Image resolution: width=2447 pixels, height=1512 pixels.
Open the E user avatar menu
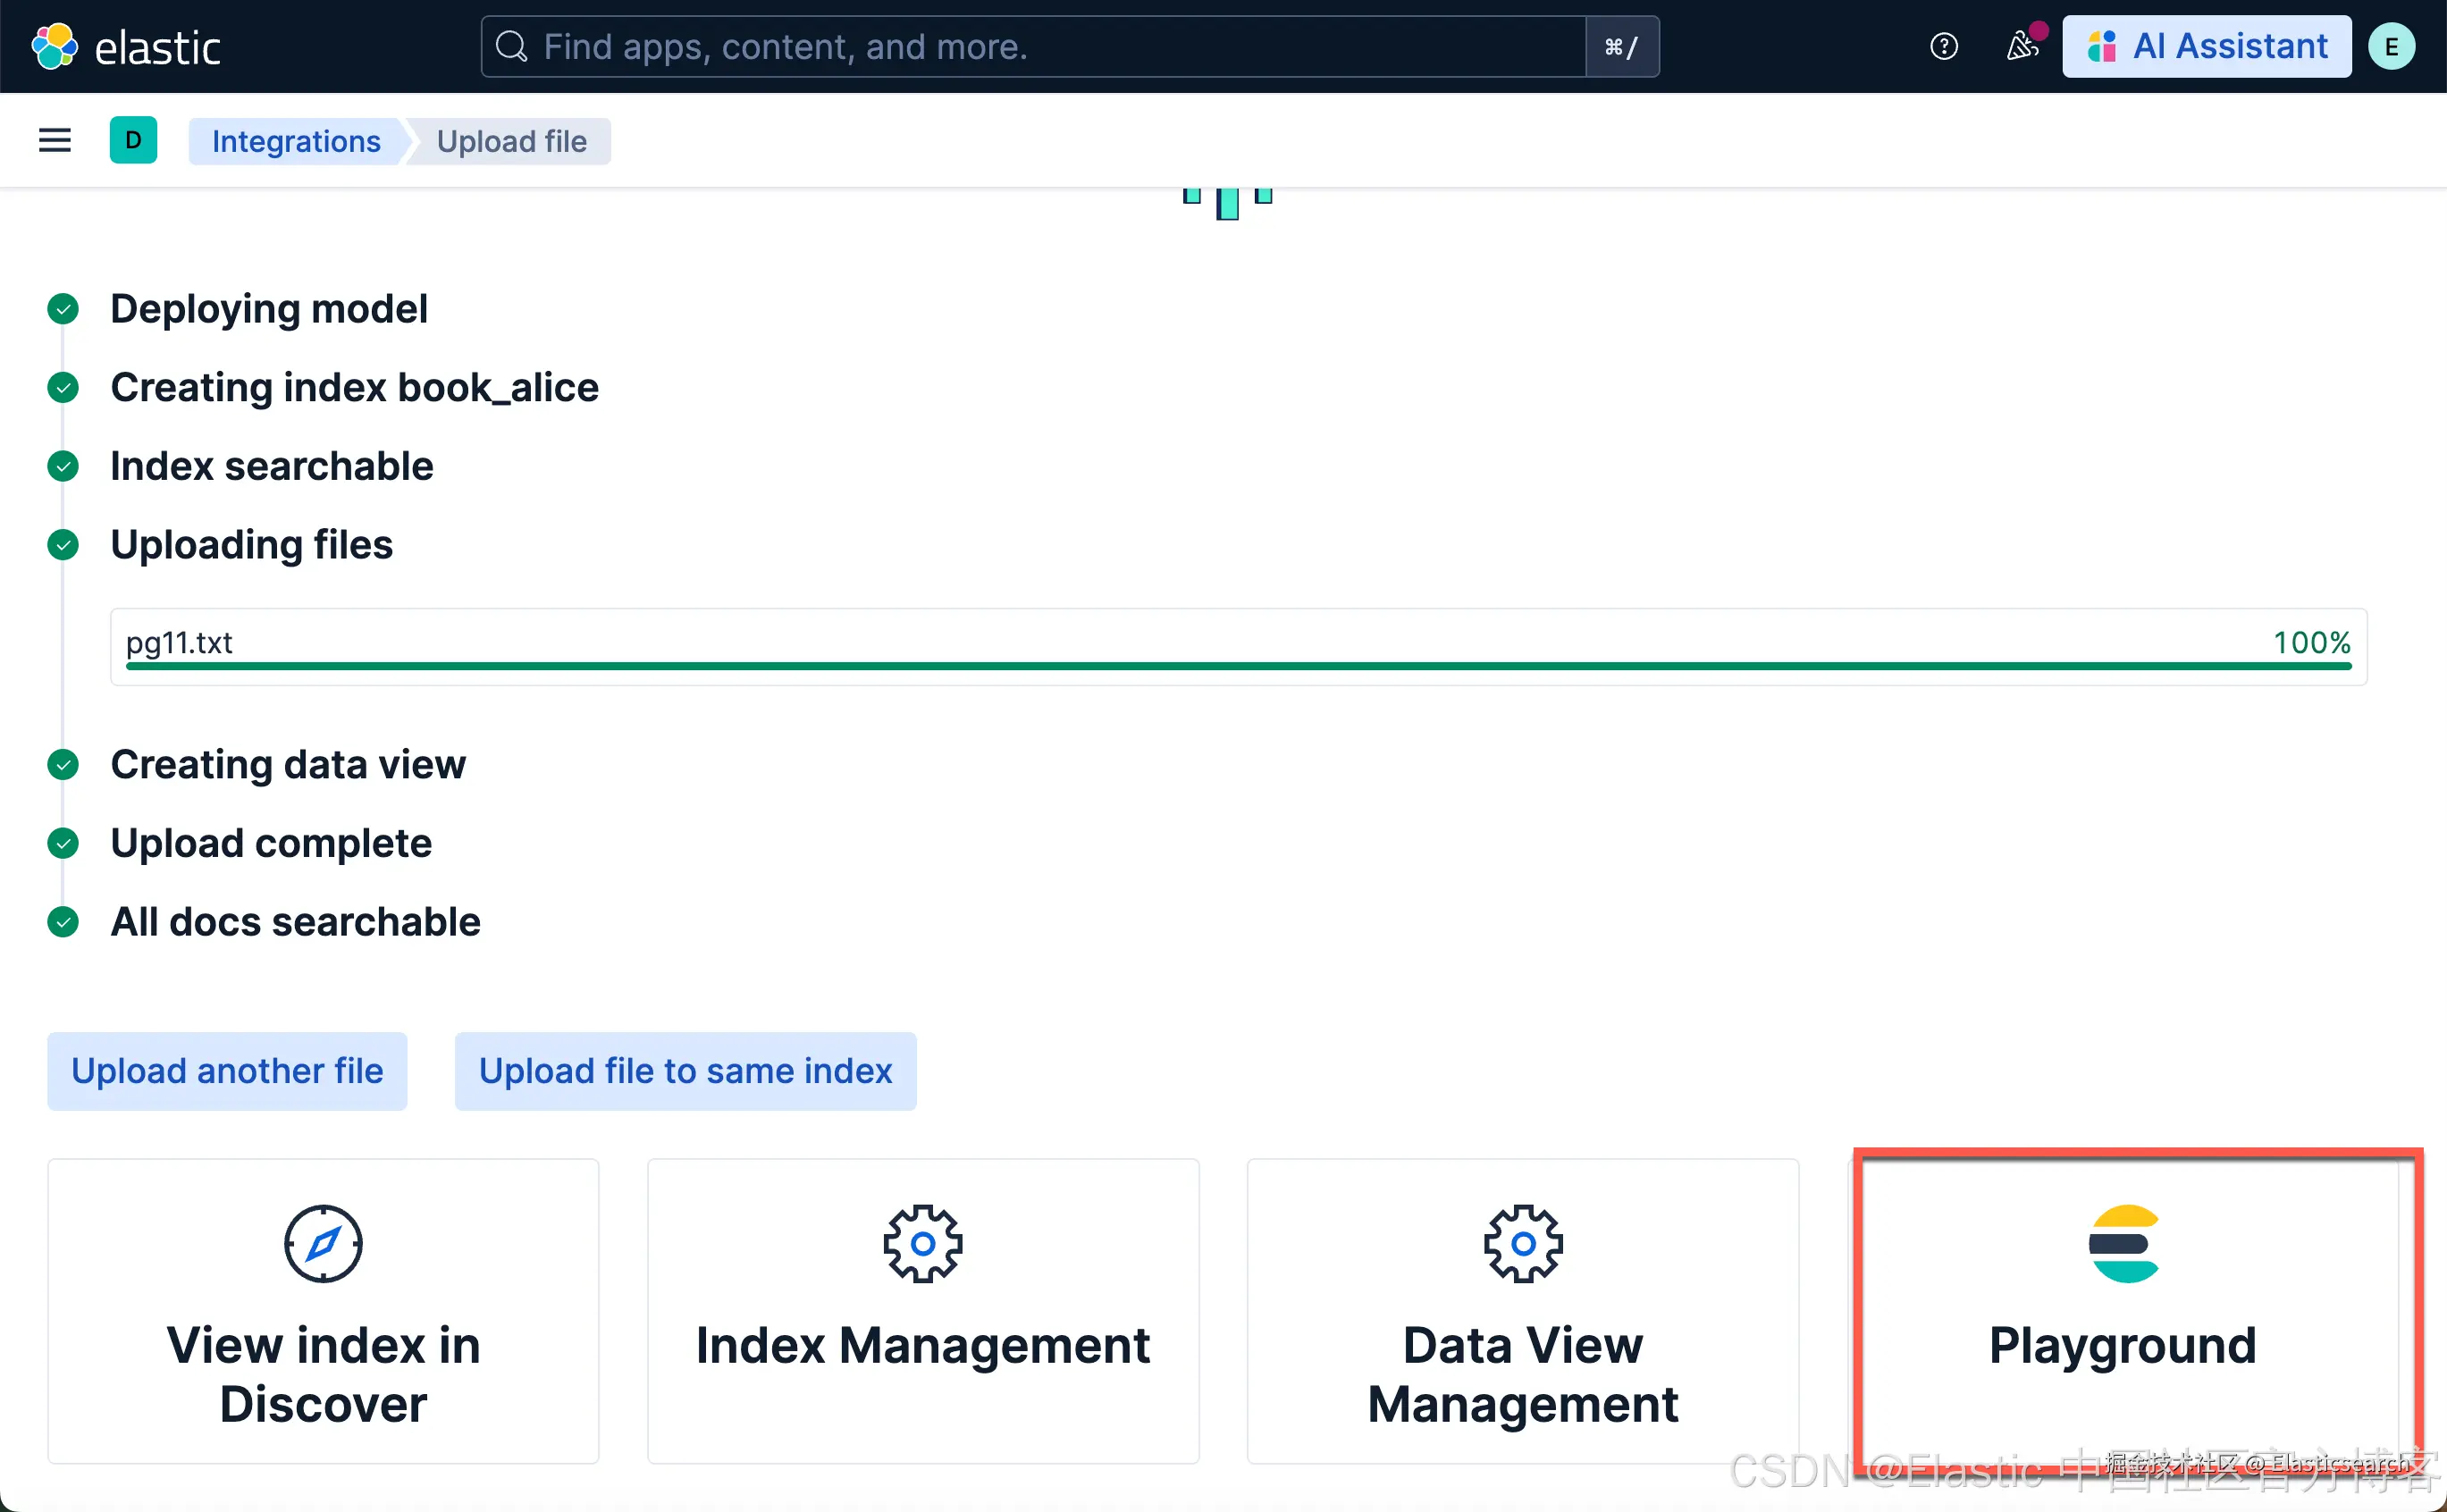tap(2391, 46)
